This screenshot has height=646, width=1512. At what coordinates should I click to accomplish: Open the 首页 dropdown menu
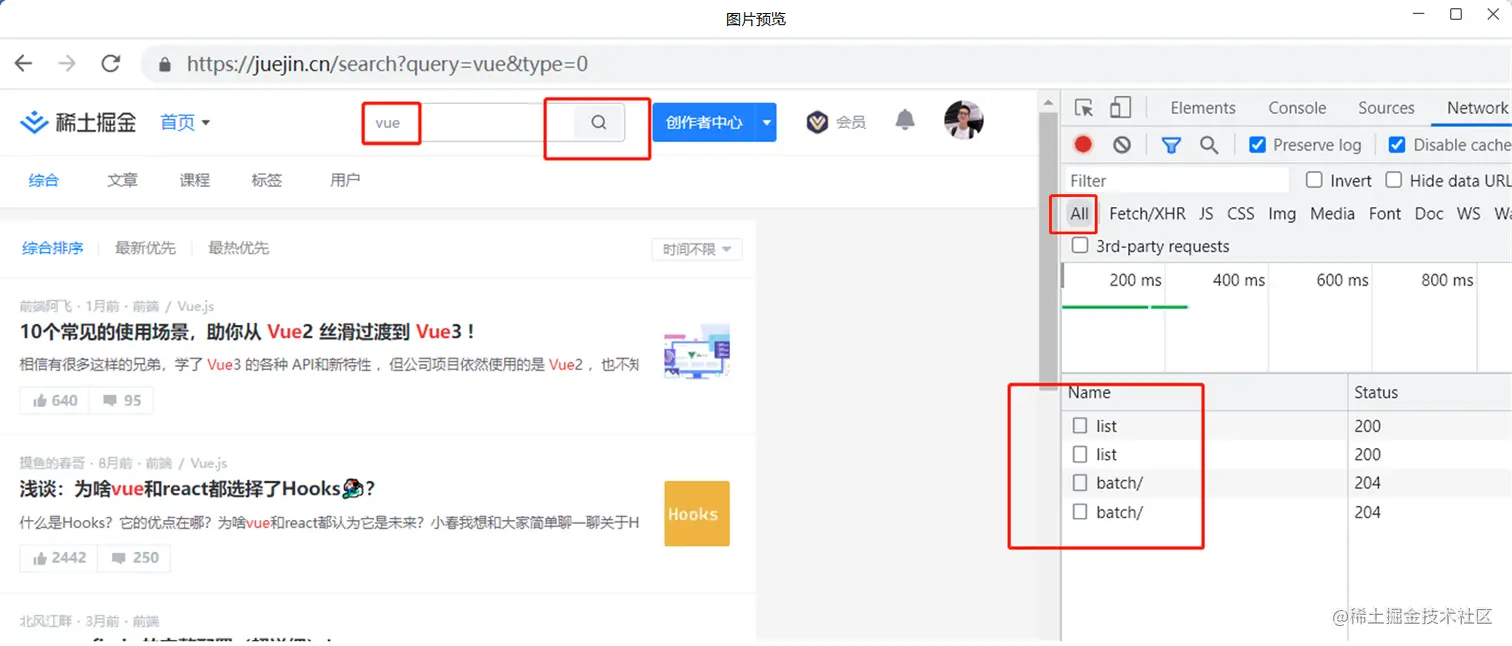coord(185,122)
